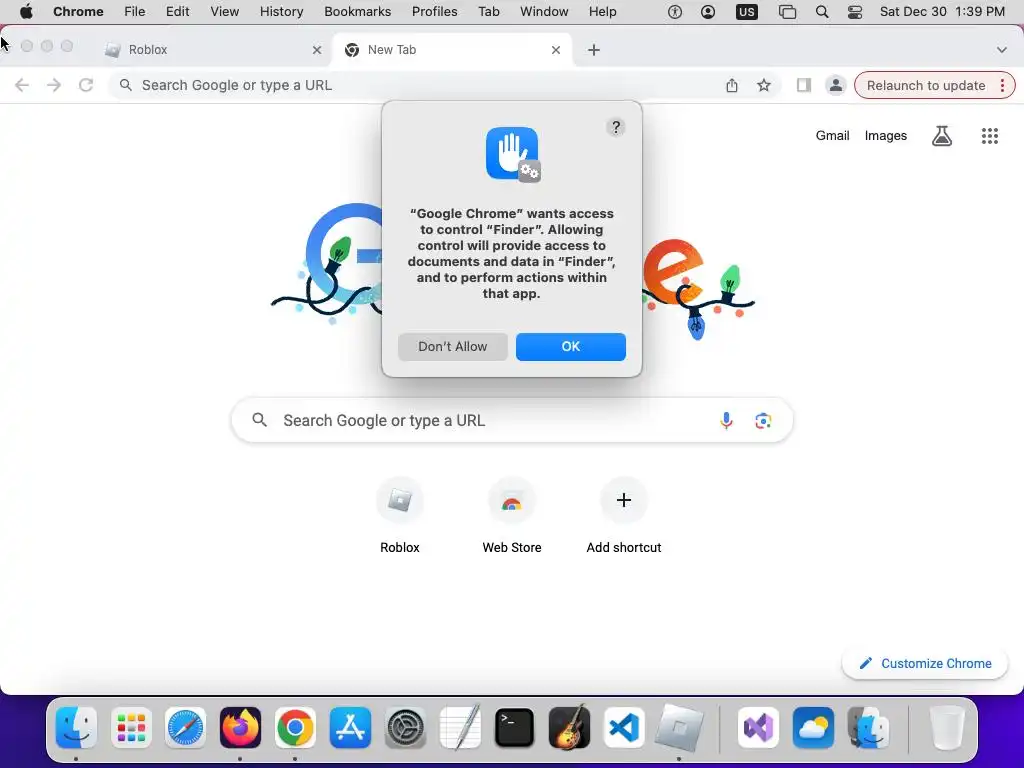Screen dimensions: 1024x768
Task: Open Search Labs flask icon
Action: [941, 136]
